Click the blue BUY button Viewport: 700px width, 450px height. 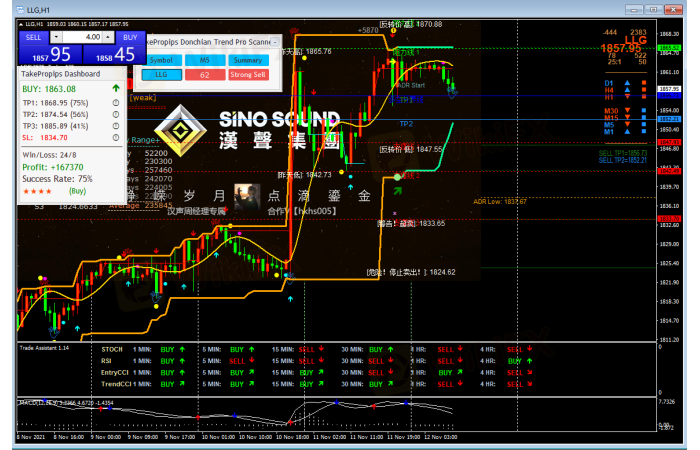129,36
